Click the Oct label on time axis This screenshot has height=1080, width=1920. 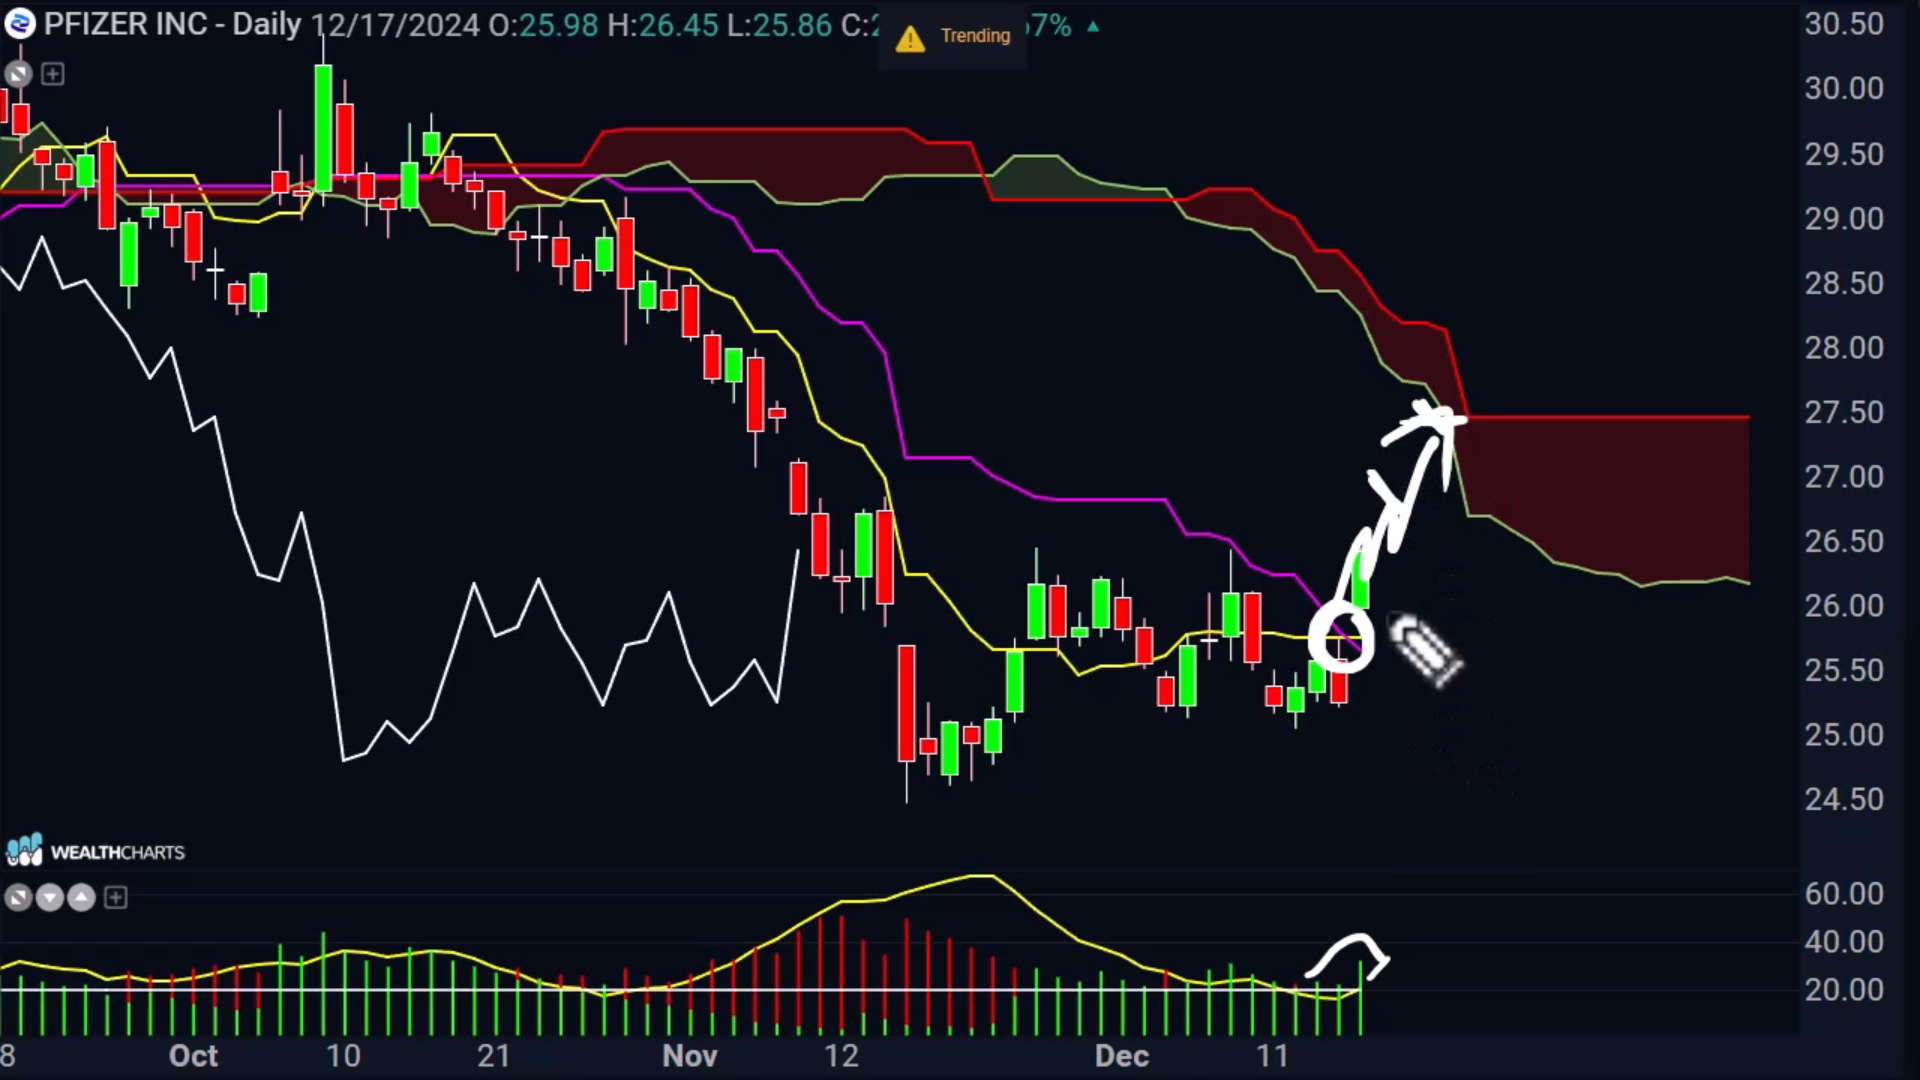193,1056
